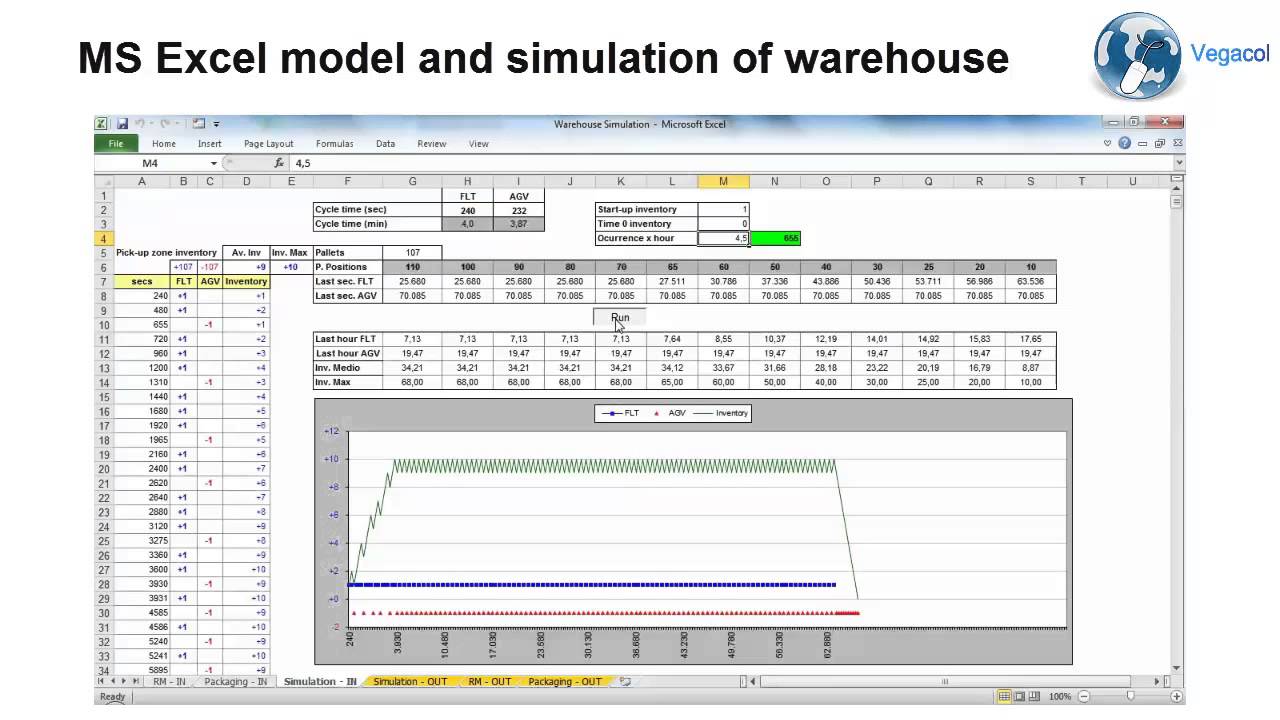Click the Select All corner button
The width and height of the screenshot is (1280, 720).
click(x=104, y=181)
